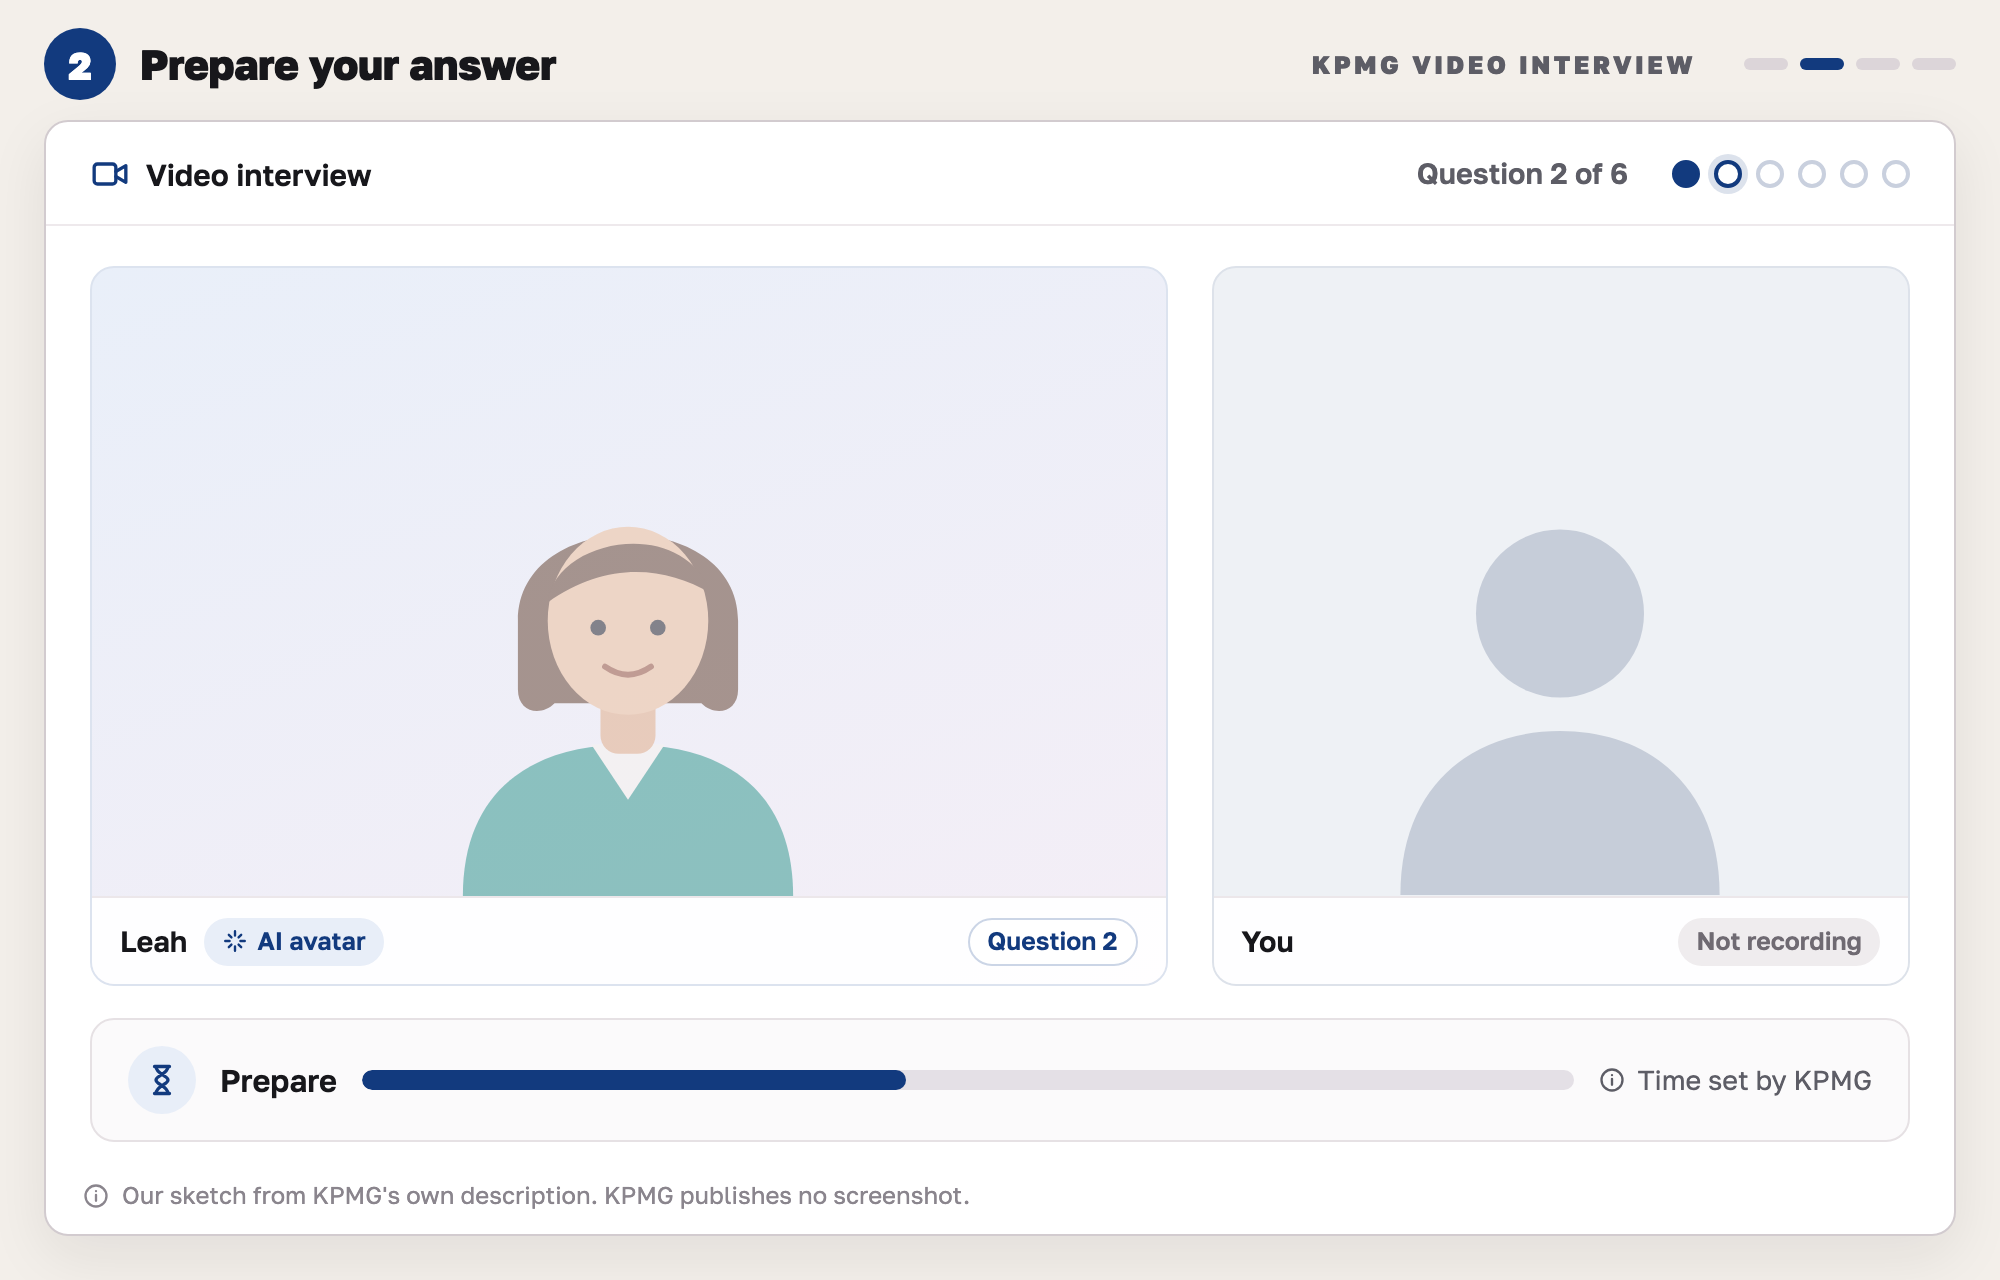Click the Prepare time progress bar
This screenshot has height=1280, width=2000.
(968, 1080)
